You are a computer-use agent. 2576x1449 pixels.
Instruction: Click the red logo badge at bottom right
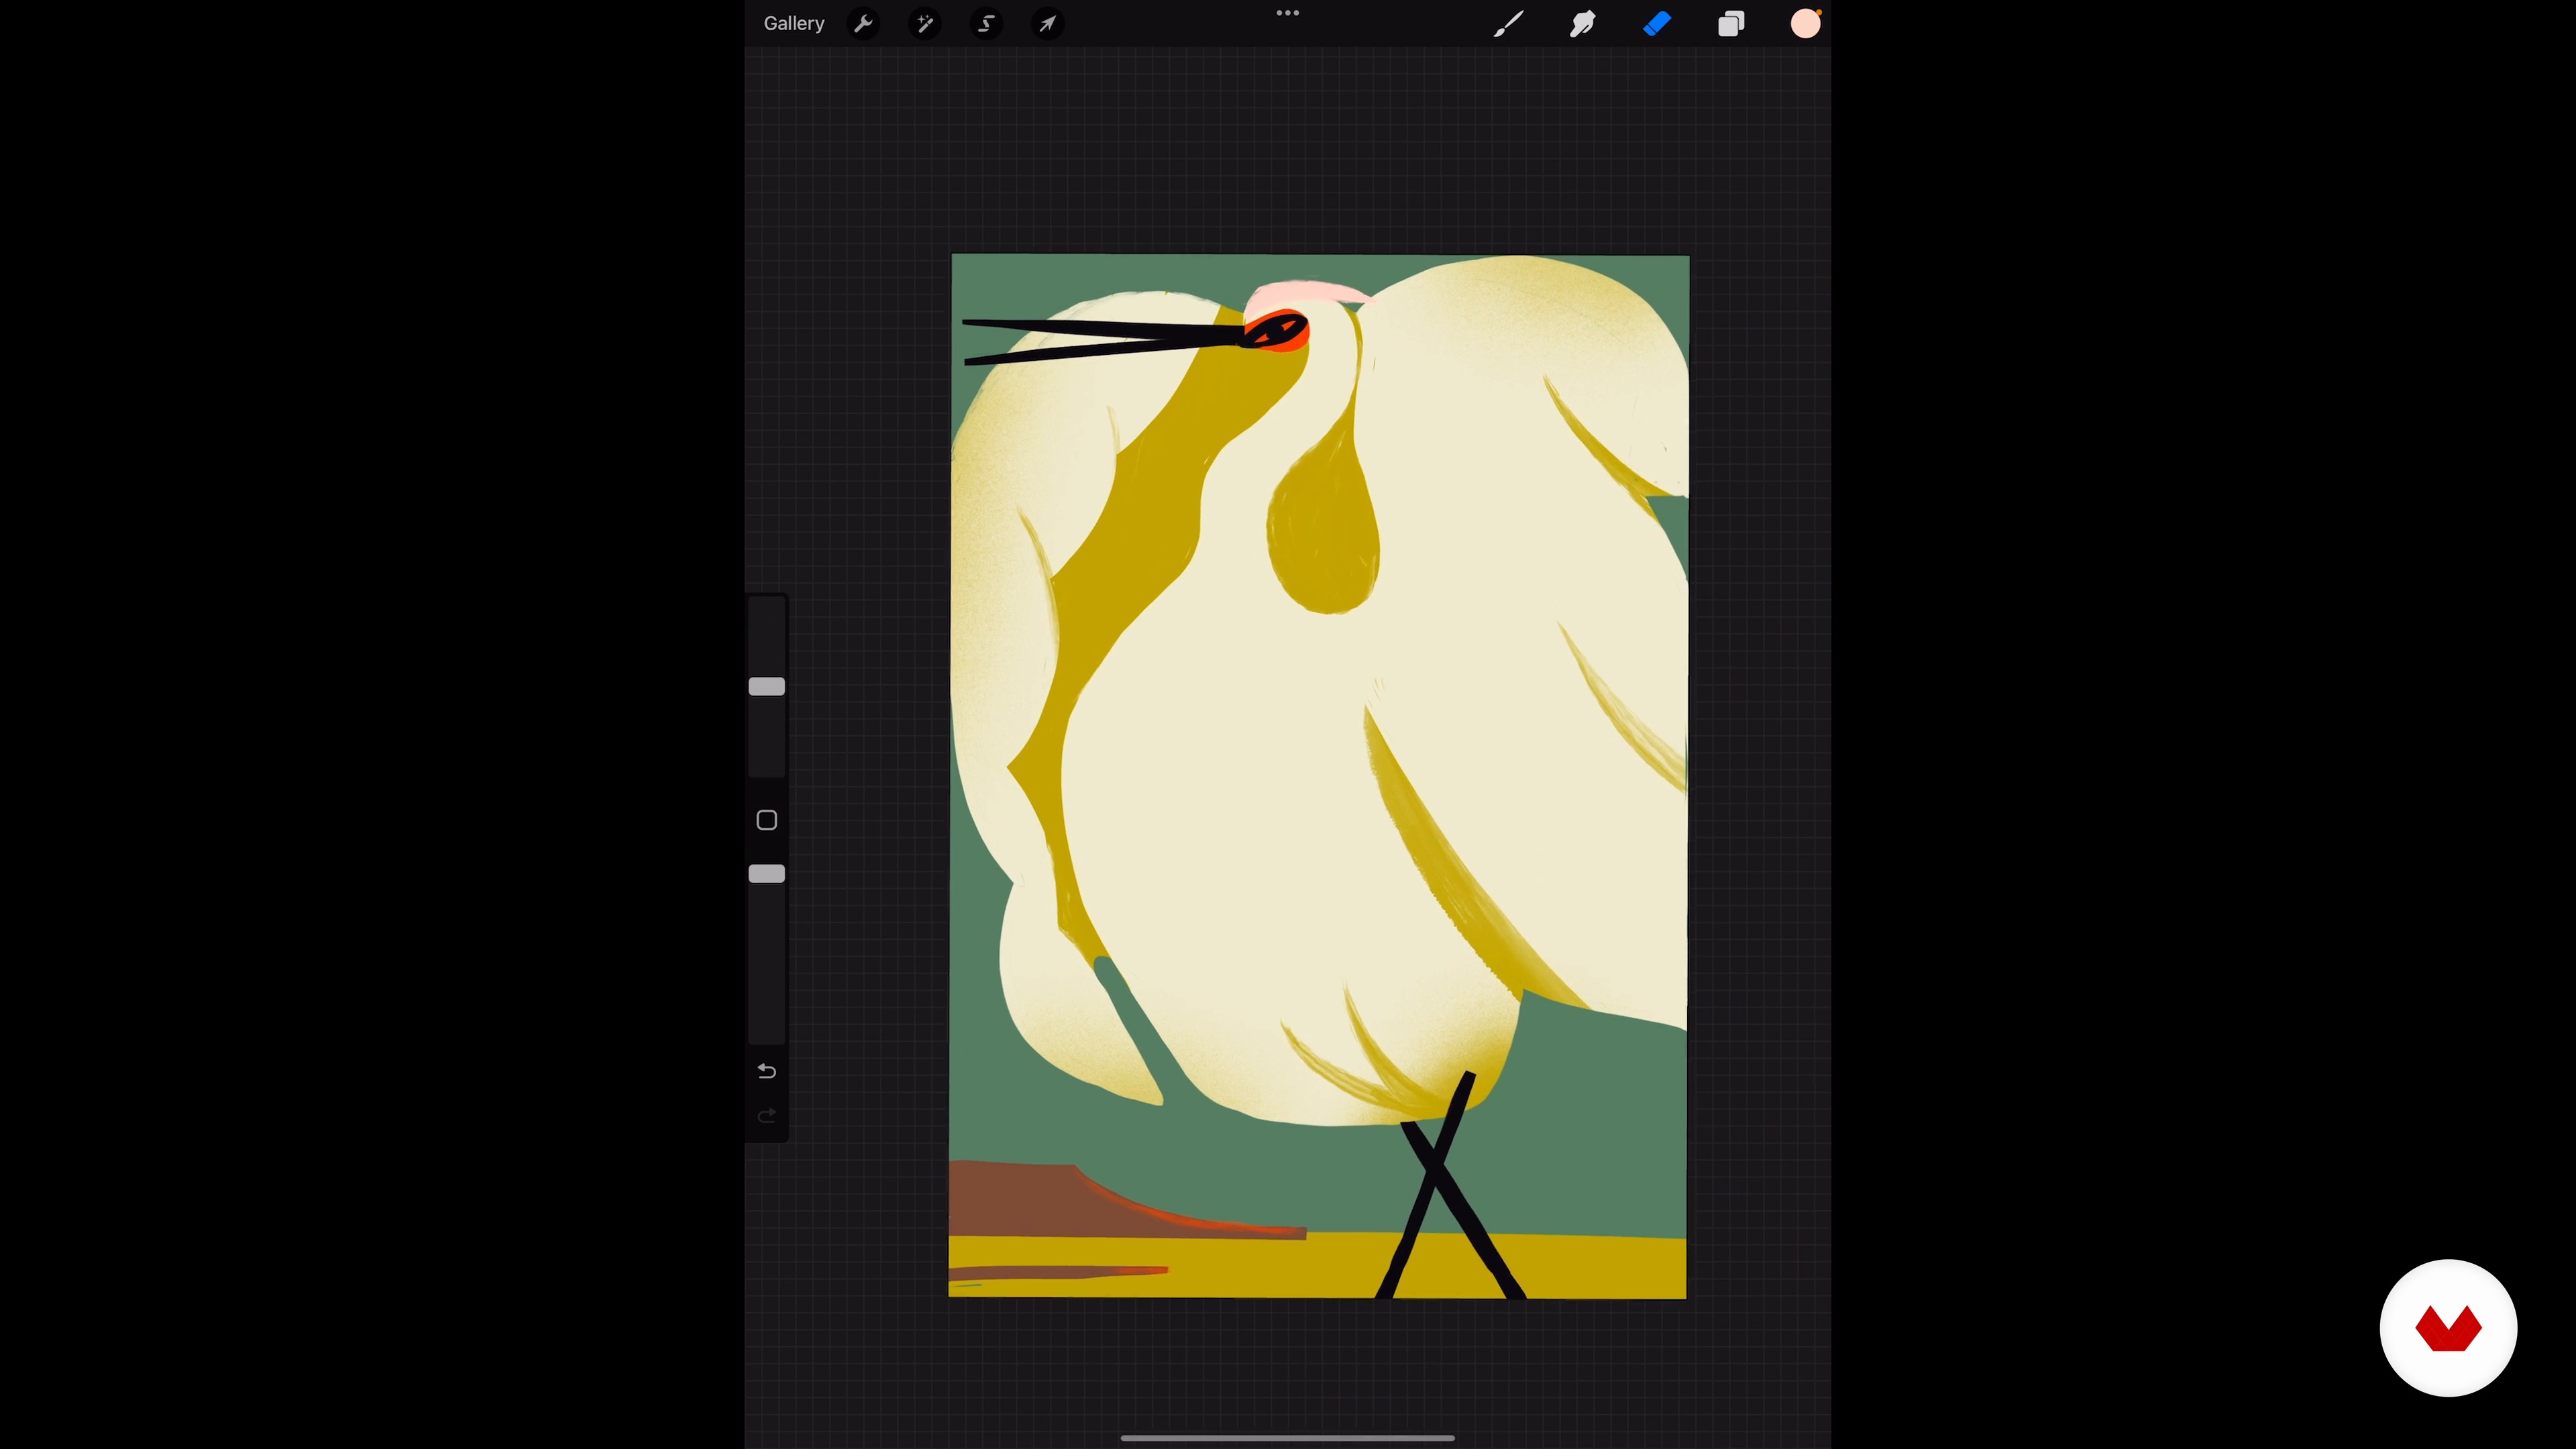(x=2448, y=1328)
